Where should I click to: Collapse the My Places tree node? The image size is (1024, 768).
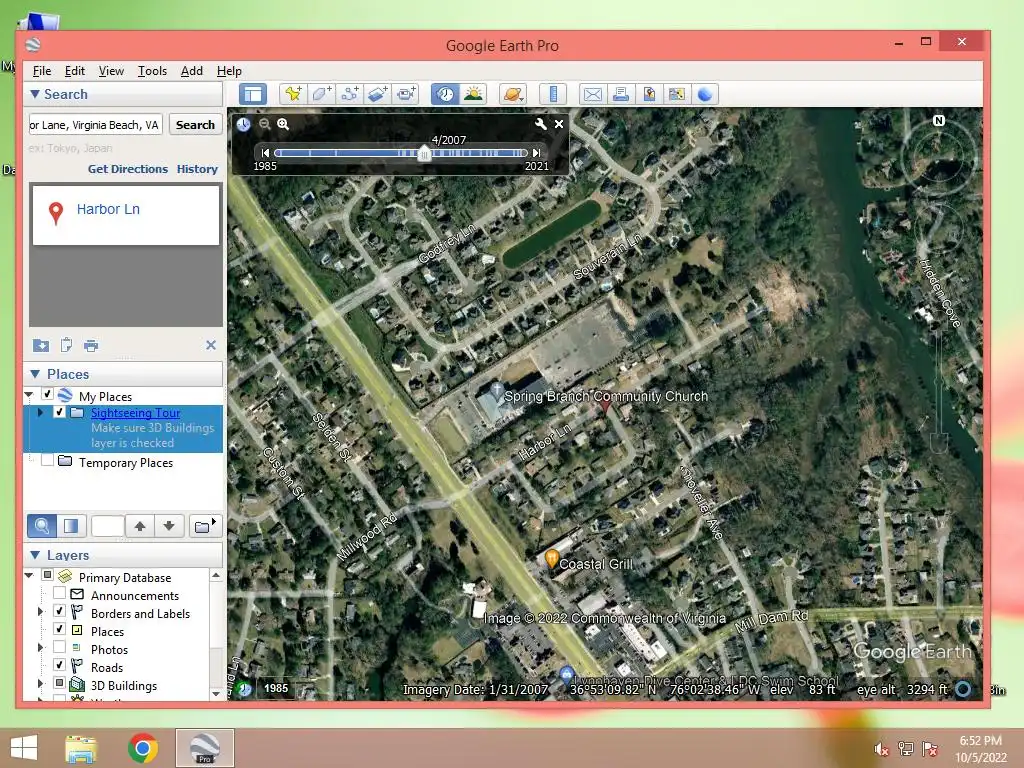tap(29, 394)
